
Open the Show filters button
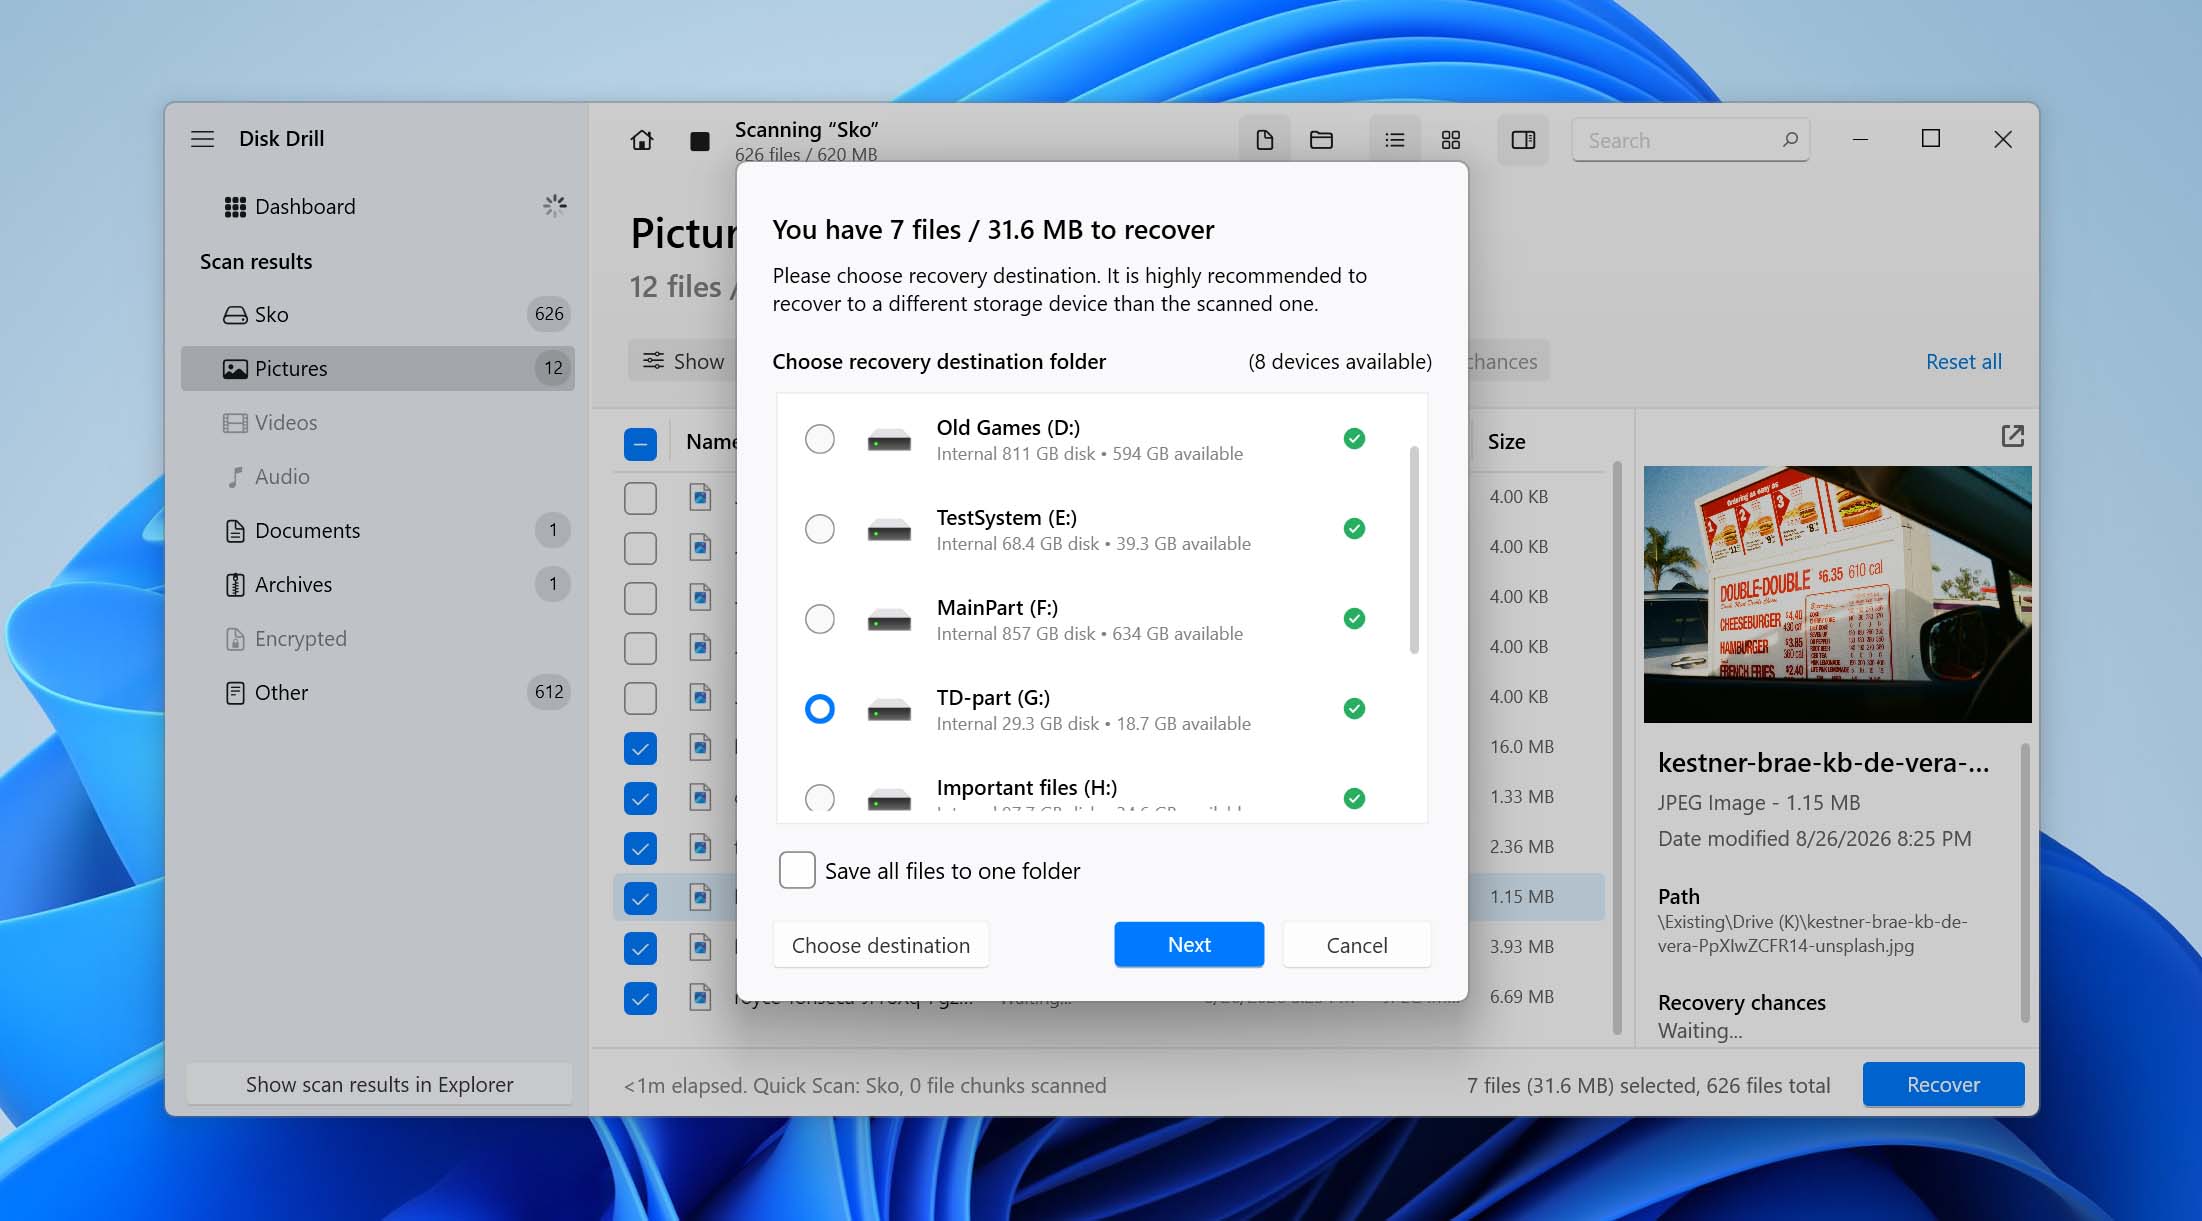point(684,361)
